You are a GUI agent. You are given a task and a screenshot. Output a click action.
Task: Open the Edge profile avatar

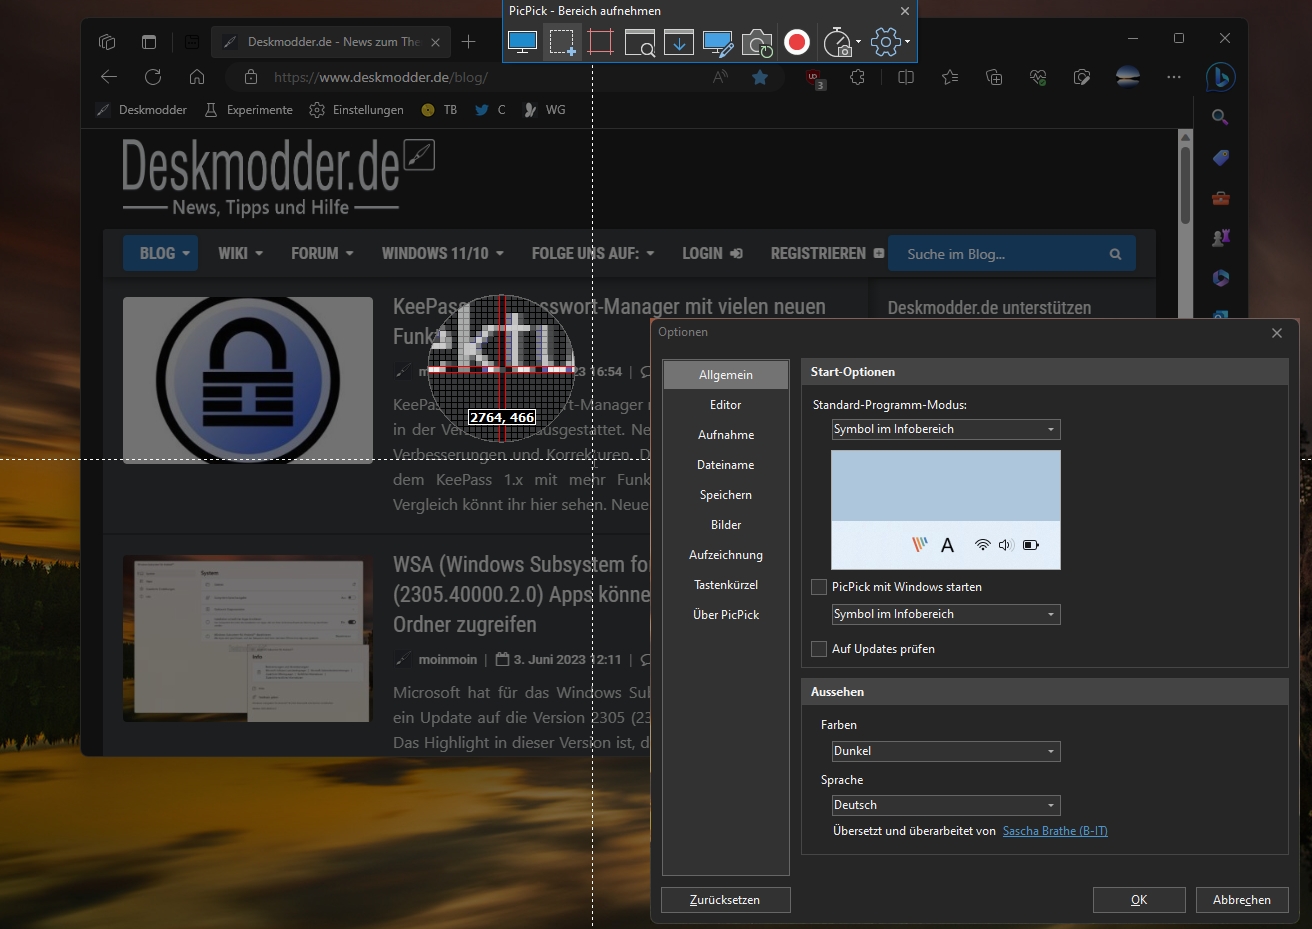pos(1128,77)
